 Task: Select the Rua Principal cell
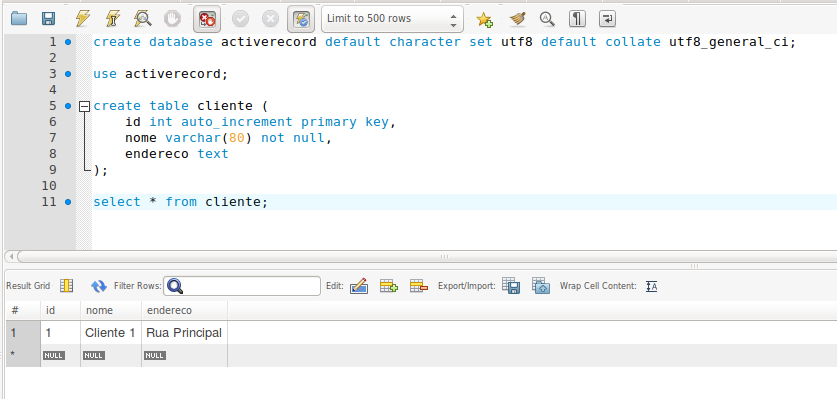[184, 333]
